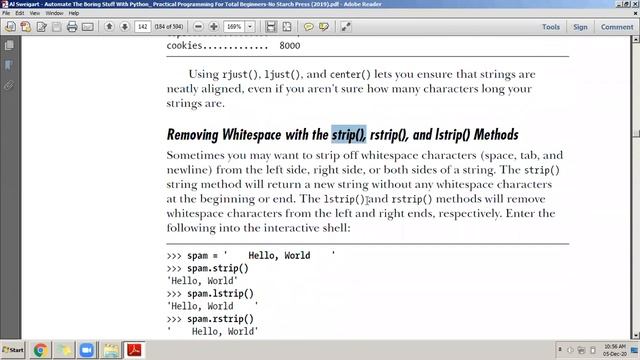Open the Sign pane
The height and width of the screenshot is (360, 640).
(580, 27)
